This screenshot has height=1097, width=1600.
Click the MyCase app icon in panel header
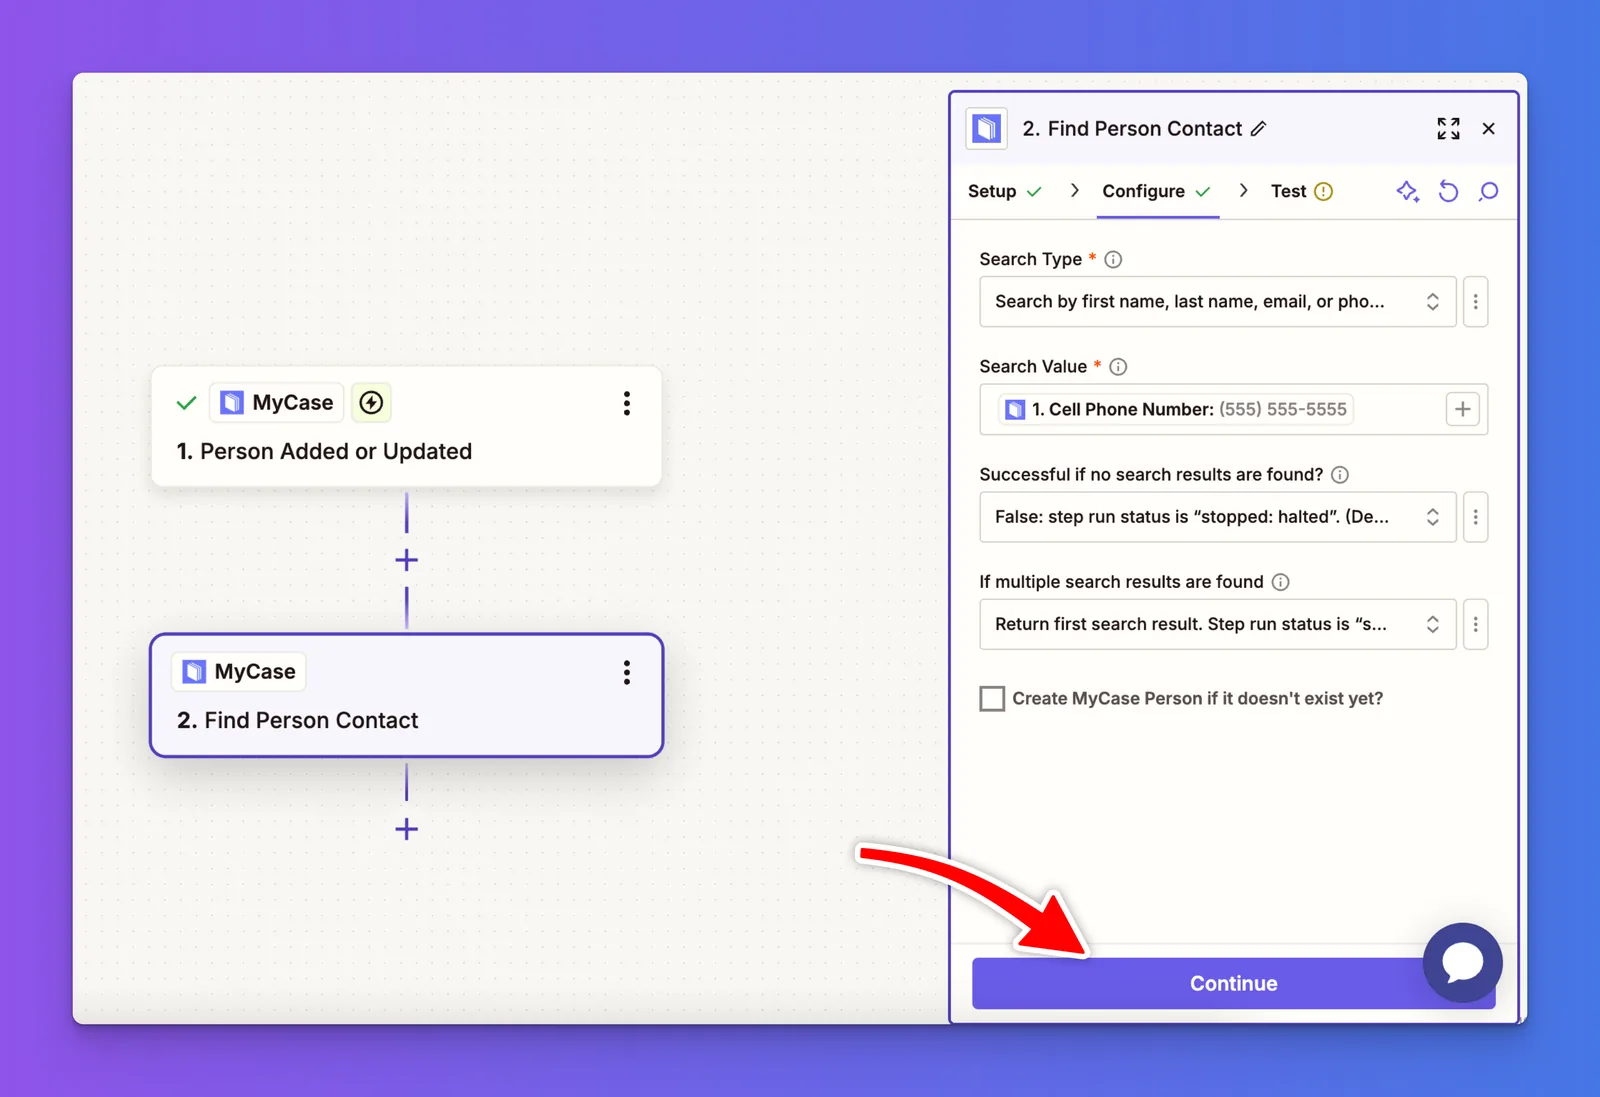click(986, 128)
